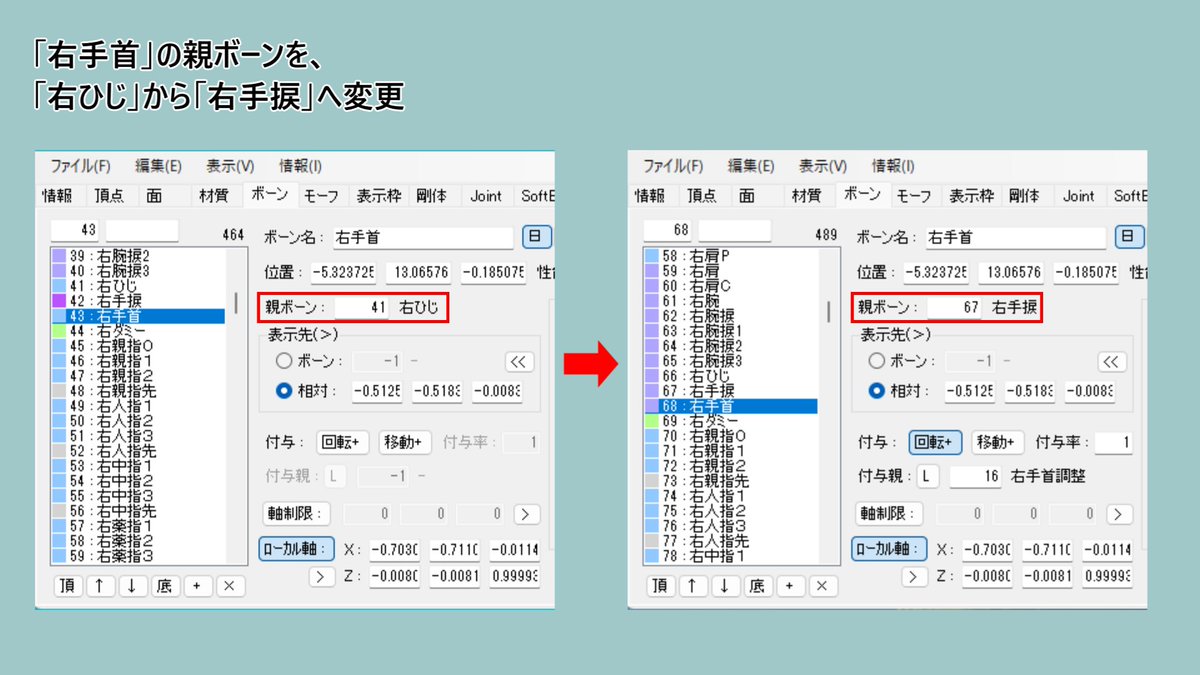Click 親ボーン index field showing 67
This screenshot has width=1200, height=675.
(954, 308)
